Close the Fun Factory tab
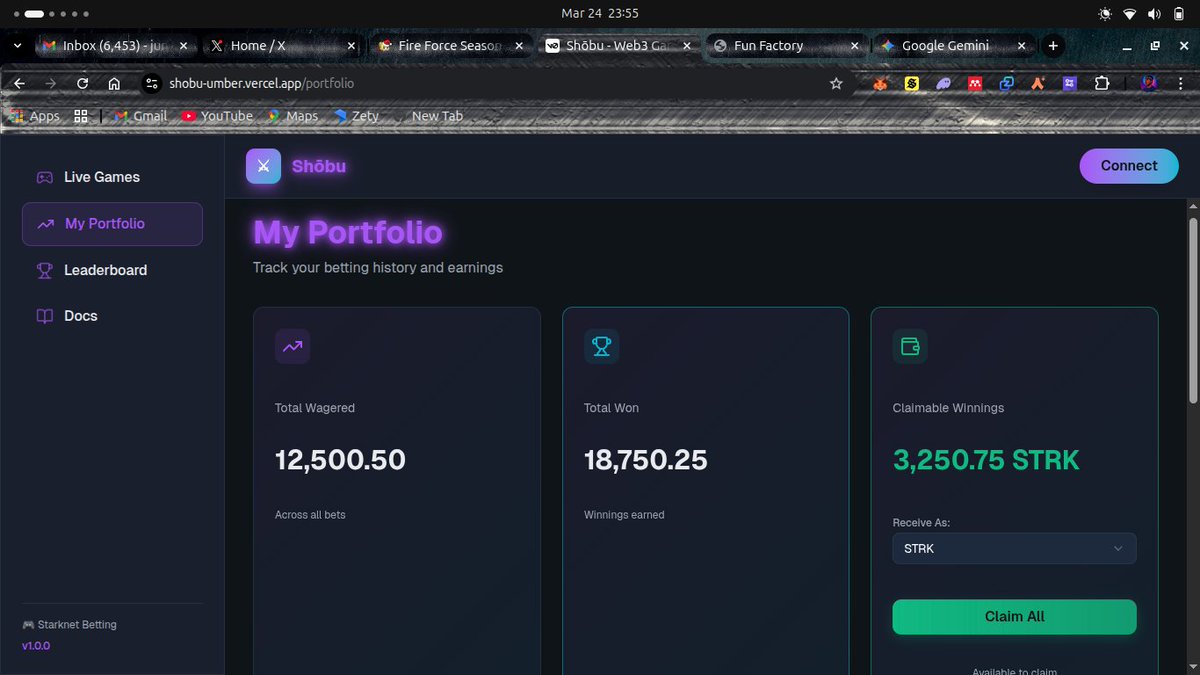The width and height of the screenshot is (1200, 675). tap(853, 45)
